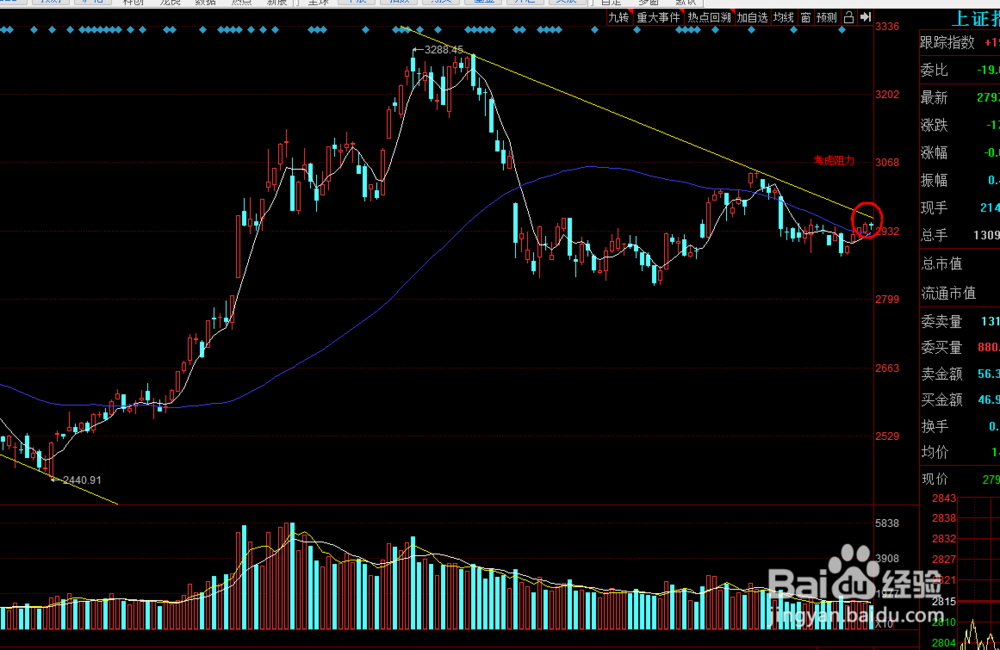Click the 总手 total lots row
The image size is (1000, 650).
[x=960, y=235]
